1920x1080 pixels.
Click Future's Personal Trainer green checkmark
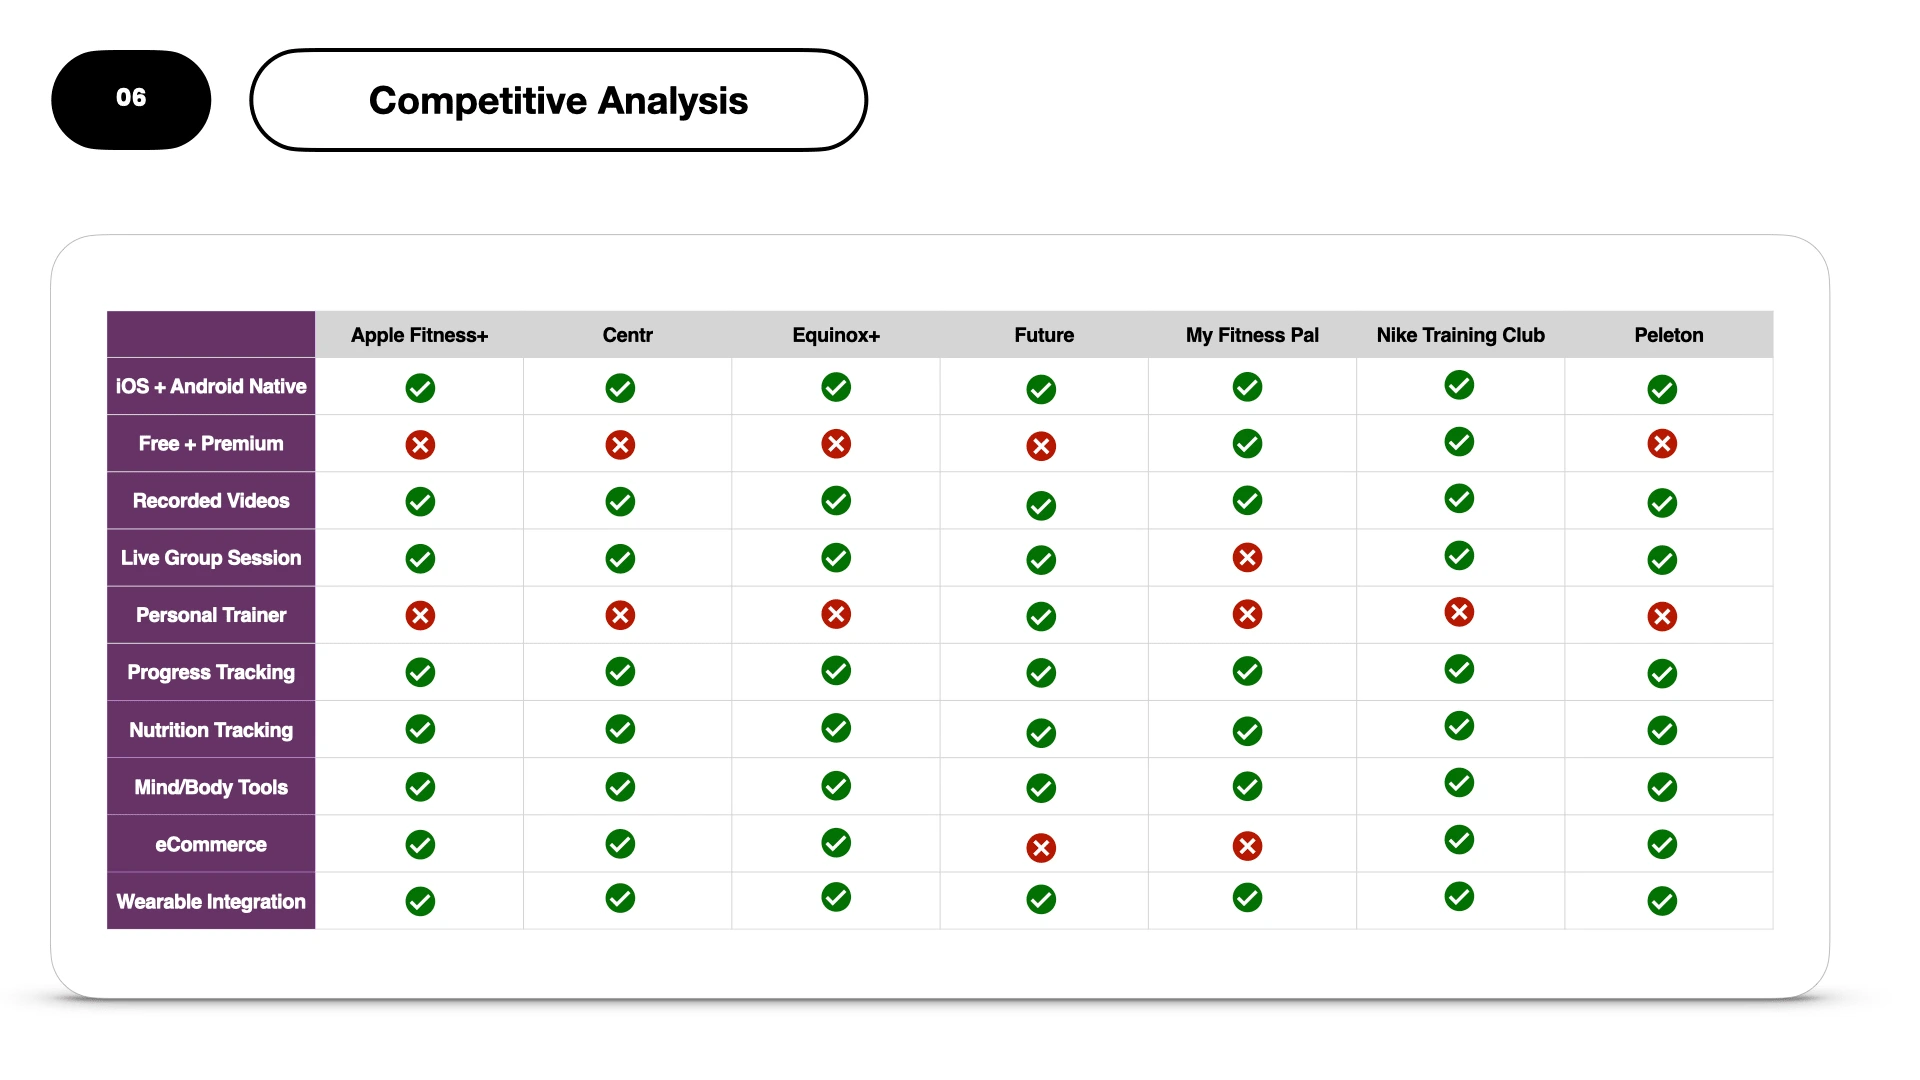[x=1041, y=616]
